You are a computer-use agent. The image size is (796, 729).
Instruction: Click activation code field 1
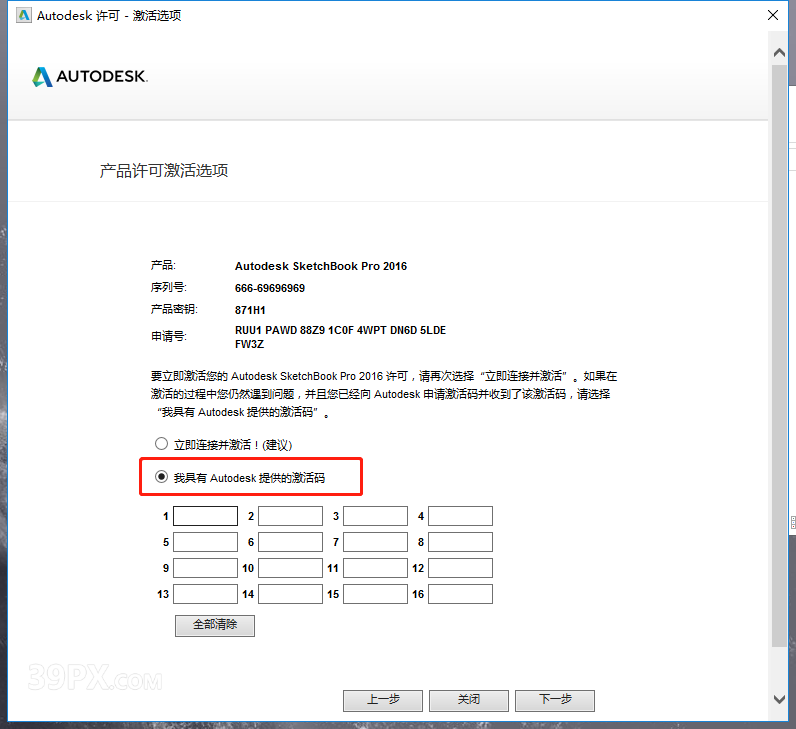click(x=205, y=516)
